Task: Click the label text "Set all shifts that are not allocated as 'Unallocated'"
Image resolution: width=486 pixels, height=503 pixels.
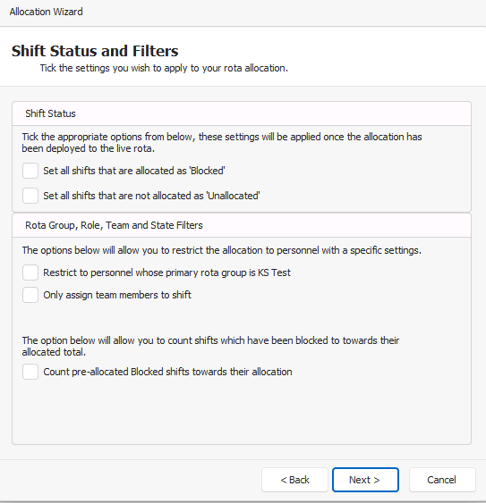Action: (x=152, y=196)
